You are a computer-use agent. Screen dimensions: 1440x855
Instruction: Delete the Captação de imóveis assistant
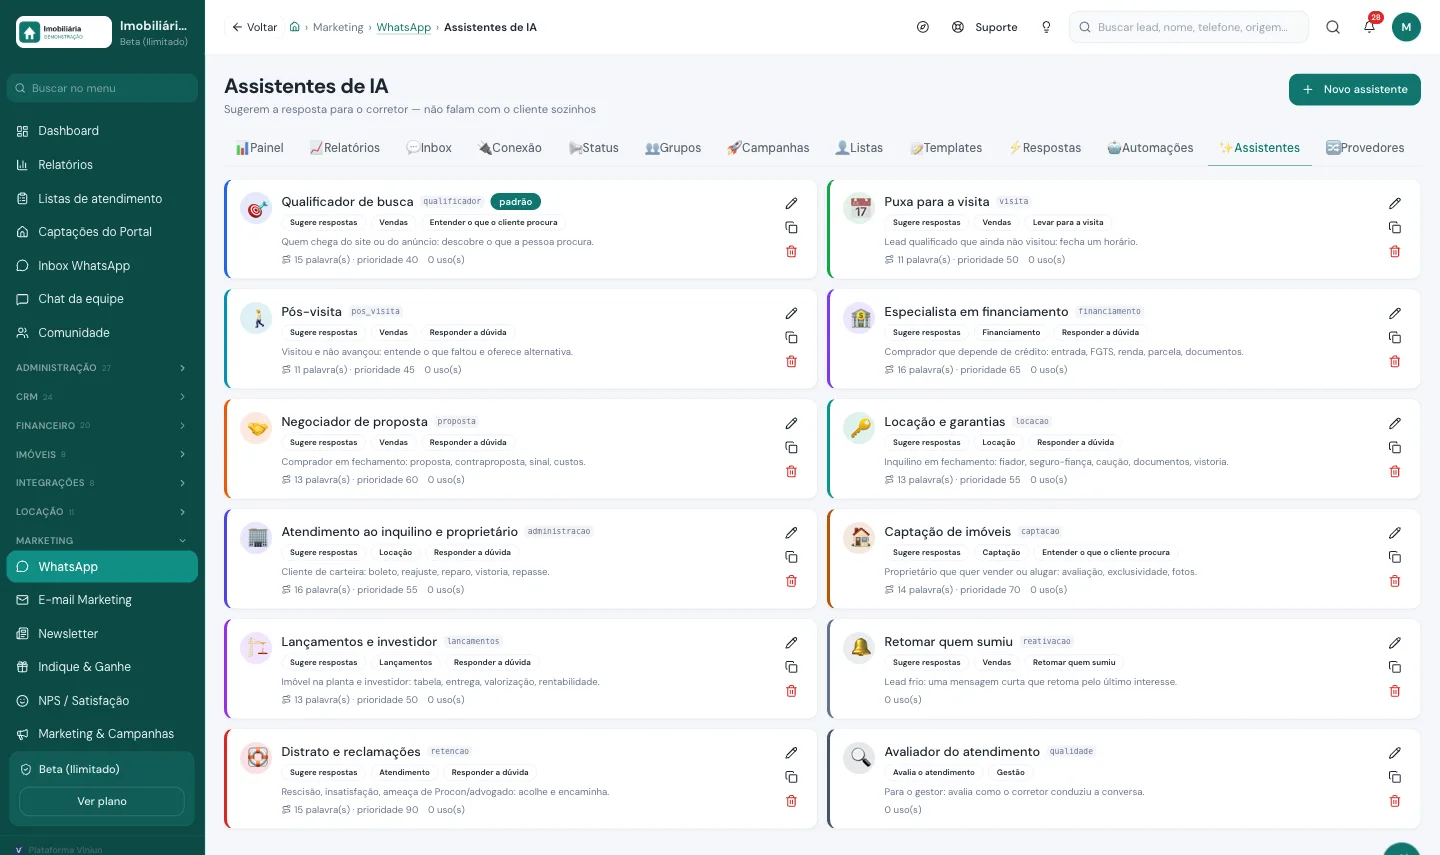point(1395,582)
